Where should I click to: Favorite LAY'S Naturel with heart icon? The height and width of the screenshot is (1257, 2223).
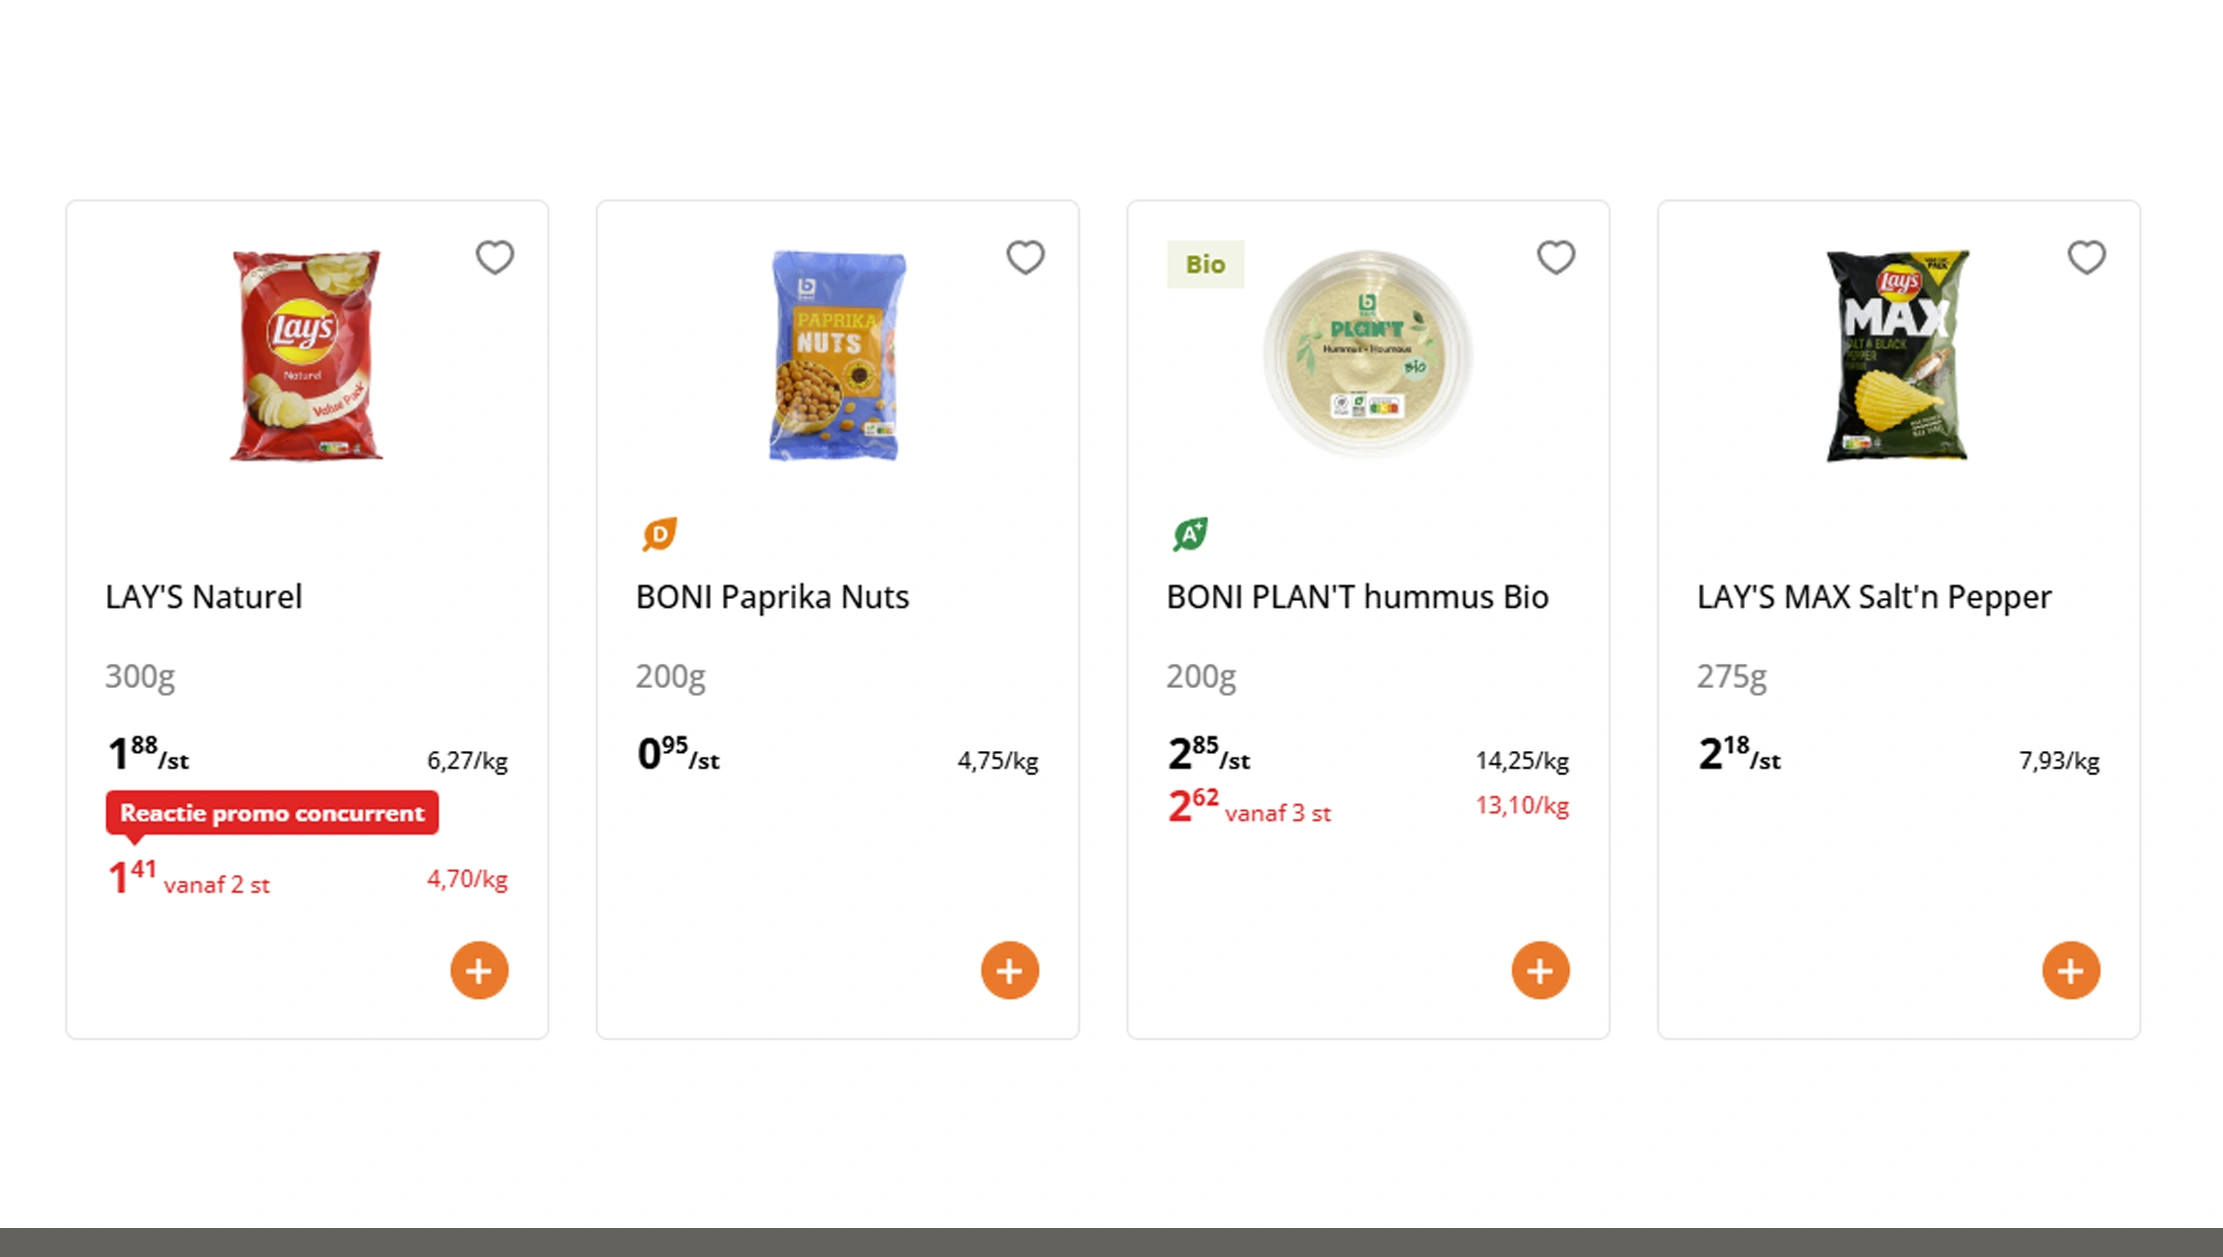(x=495, y=258)
